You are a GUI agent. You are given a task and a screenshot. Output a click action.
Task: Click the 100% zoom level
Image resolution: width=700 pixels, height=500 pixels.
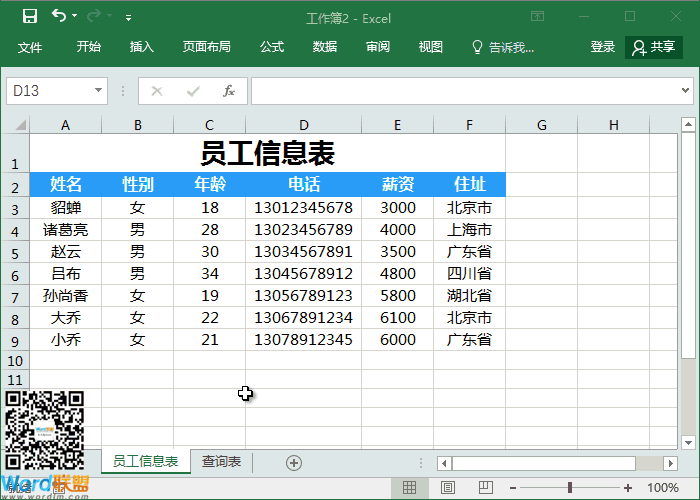coord(663,488)
